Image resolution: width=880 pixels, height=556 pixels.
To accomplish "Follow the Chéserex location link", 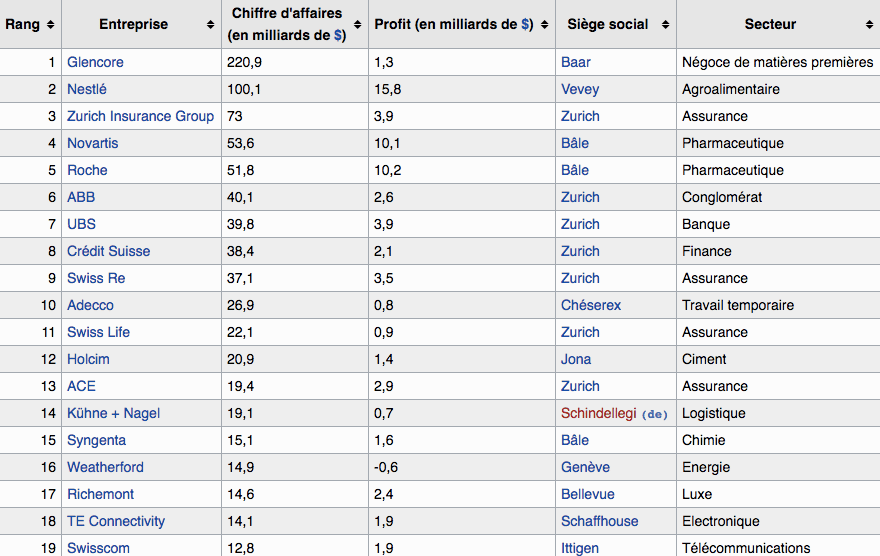I will tap(590, 305).
